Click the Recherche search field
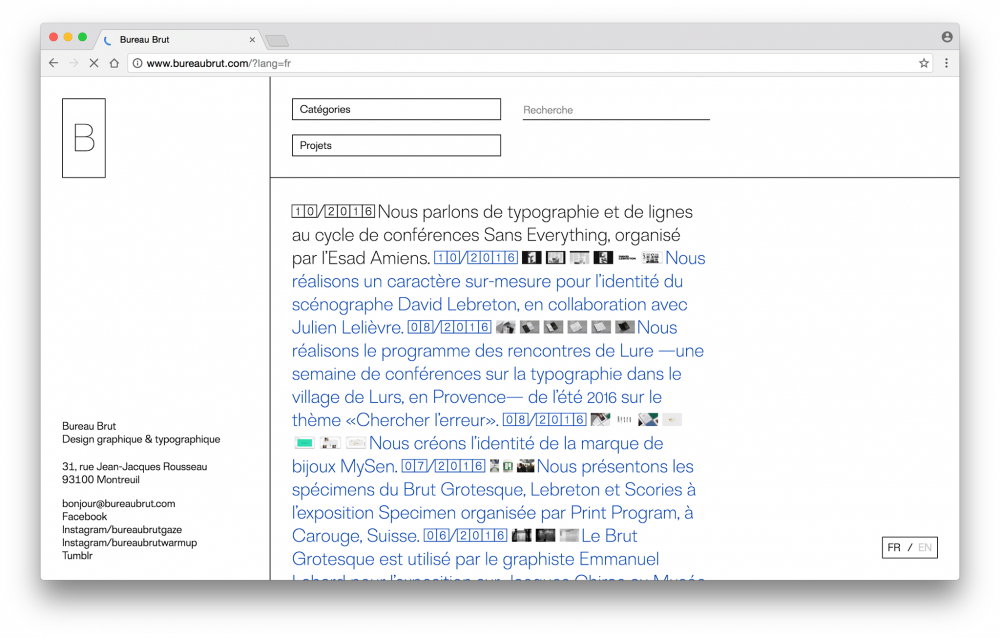 click(x=616, y=110)
